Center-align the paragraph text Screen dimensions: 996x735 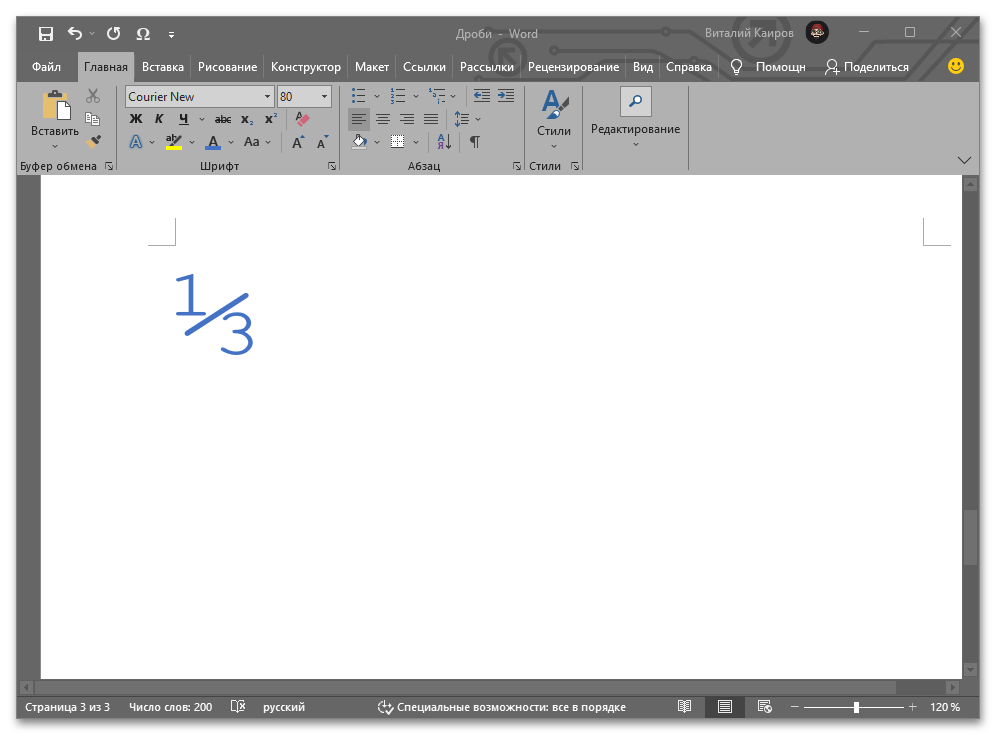(382, 119)
